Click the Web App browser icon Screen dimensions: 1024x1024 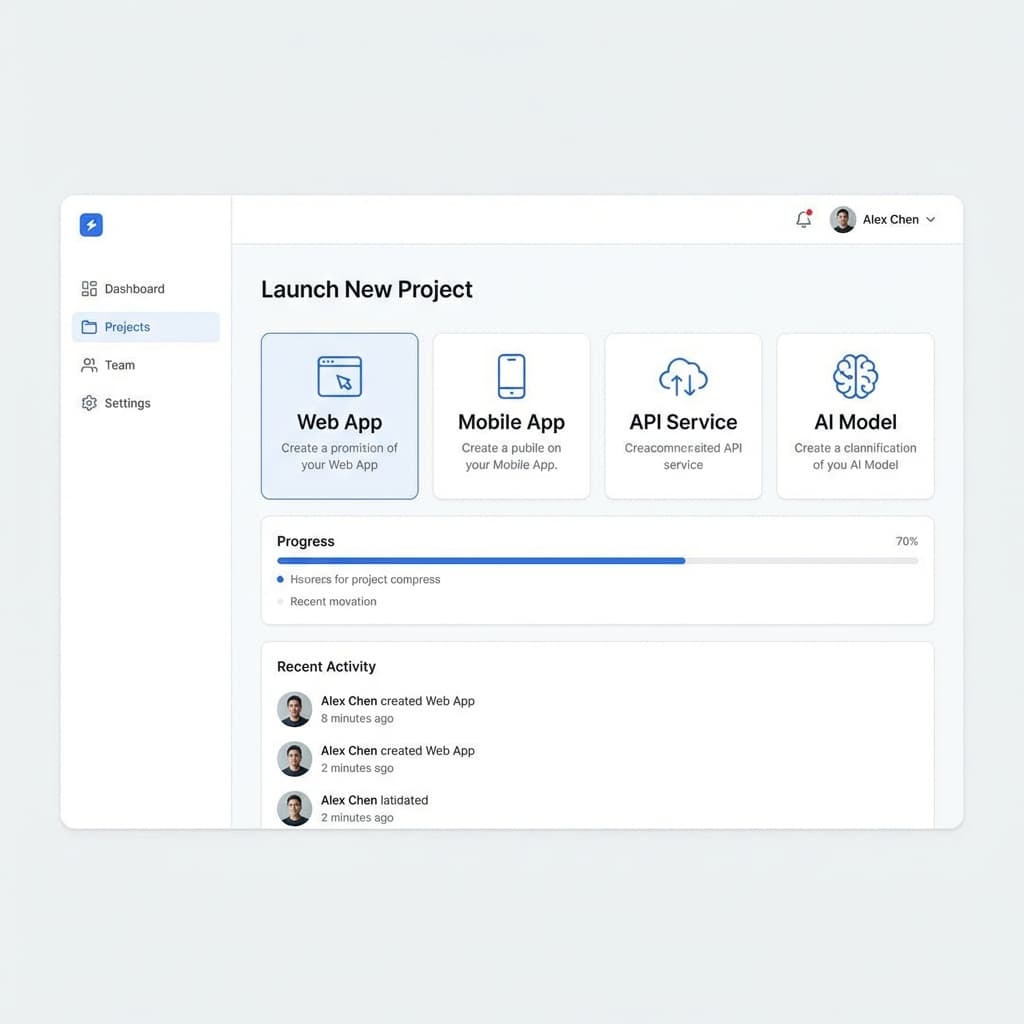pos(339,375)
